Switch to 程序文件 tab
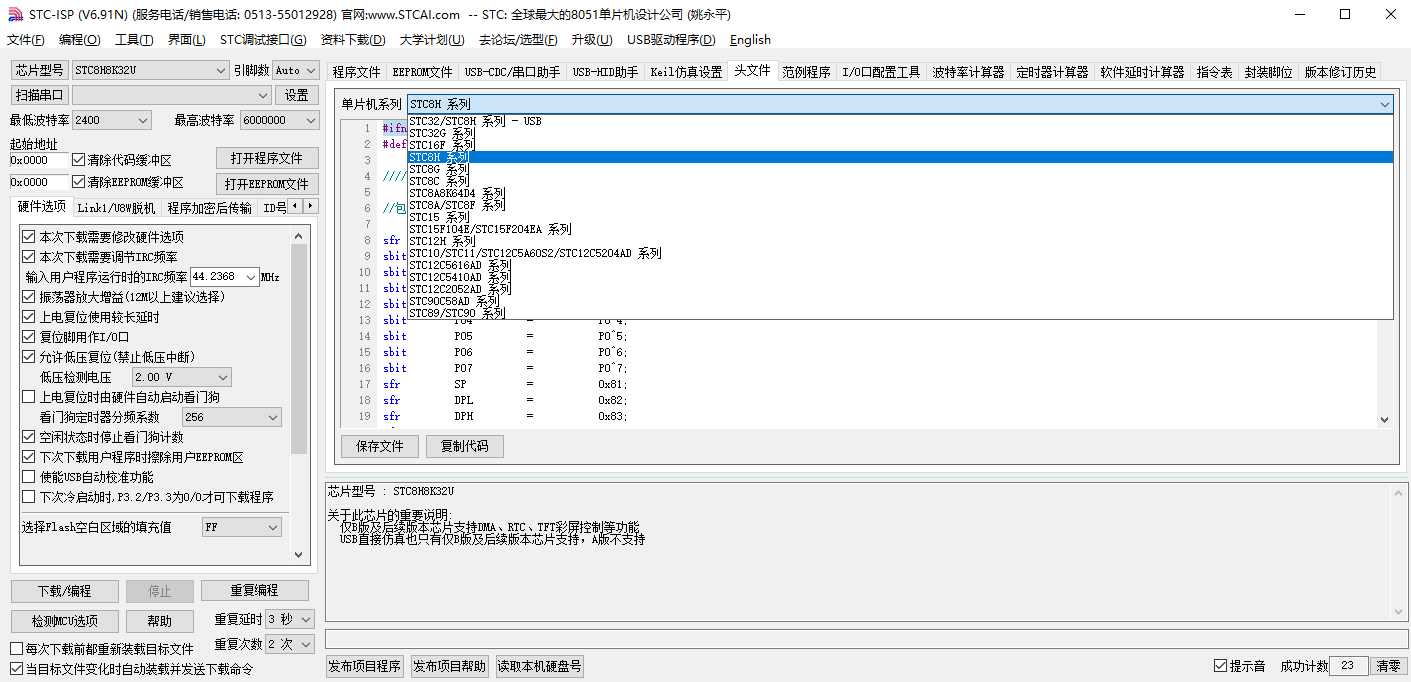 click(x=357, y=72)
